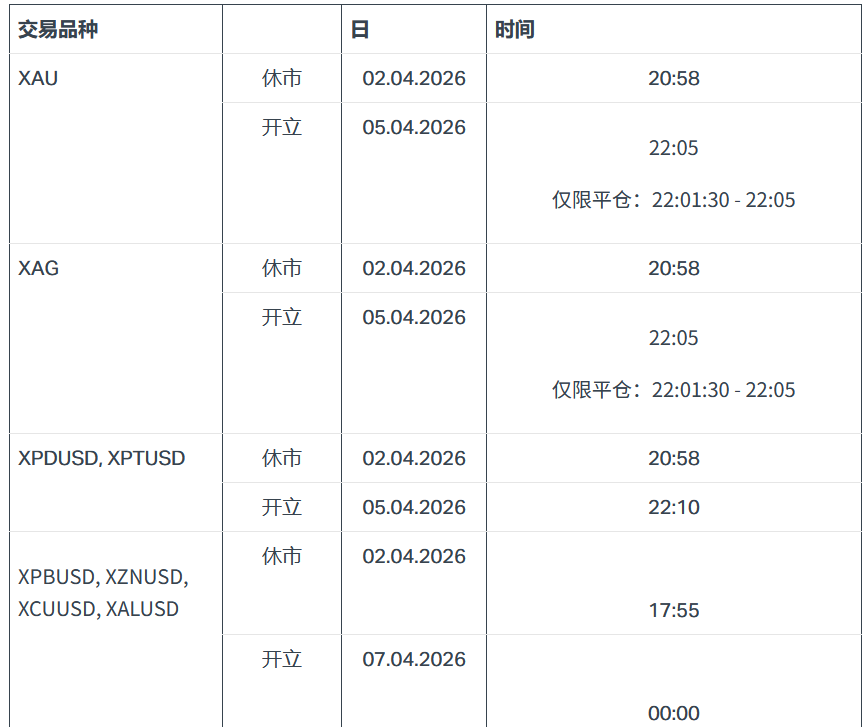Click the 日 column header
Screen dimensions: 864x727
coord(360,30)
